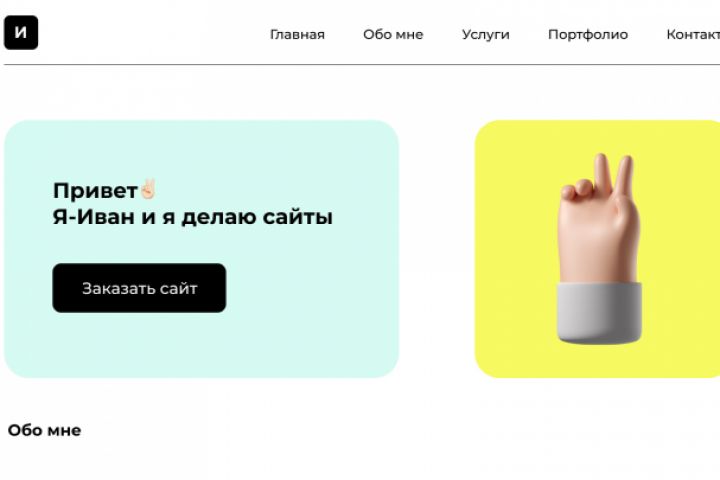Open the Услуги navigation item
The width and height of the screenshot is (720, 480).
pyautogui.click(x=485, y=35)
